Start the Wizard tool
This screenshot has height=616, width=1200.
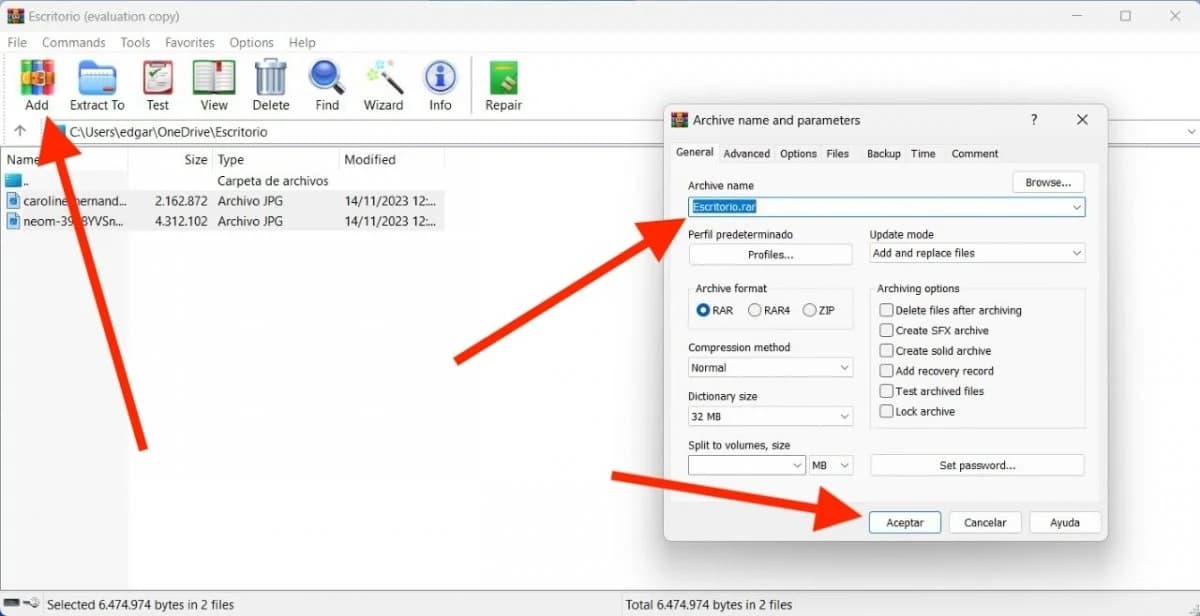[383, 85]
